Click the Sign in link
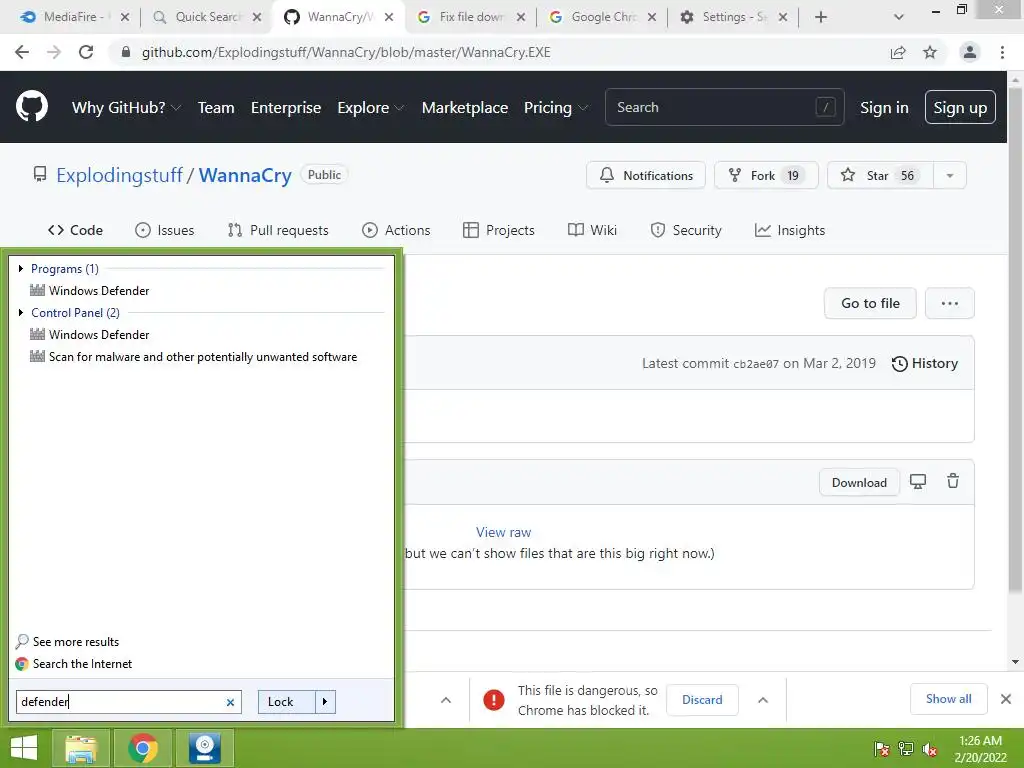Viewport: 1024px width, 768px height. [884, 108]
